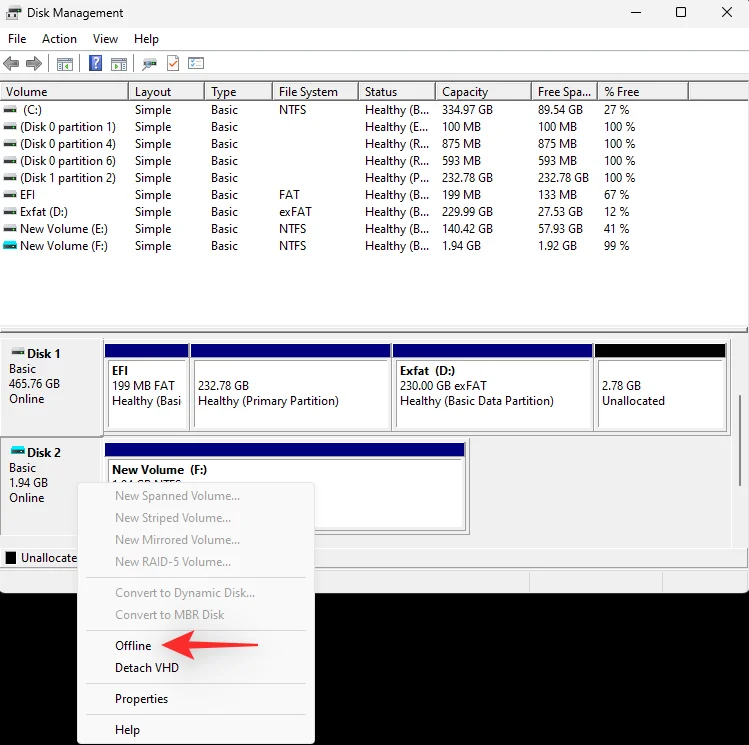Screen dimensions: 749x745
Task: Select the EFI 199 MB FAT partition block
Action: point(147,387)
